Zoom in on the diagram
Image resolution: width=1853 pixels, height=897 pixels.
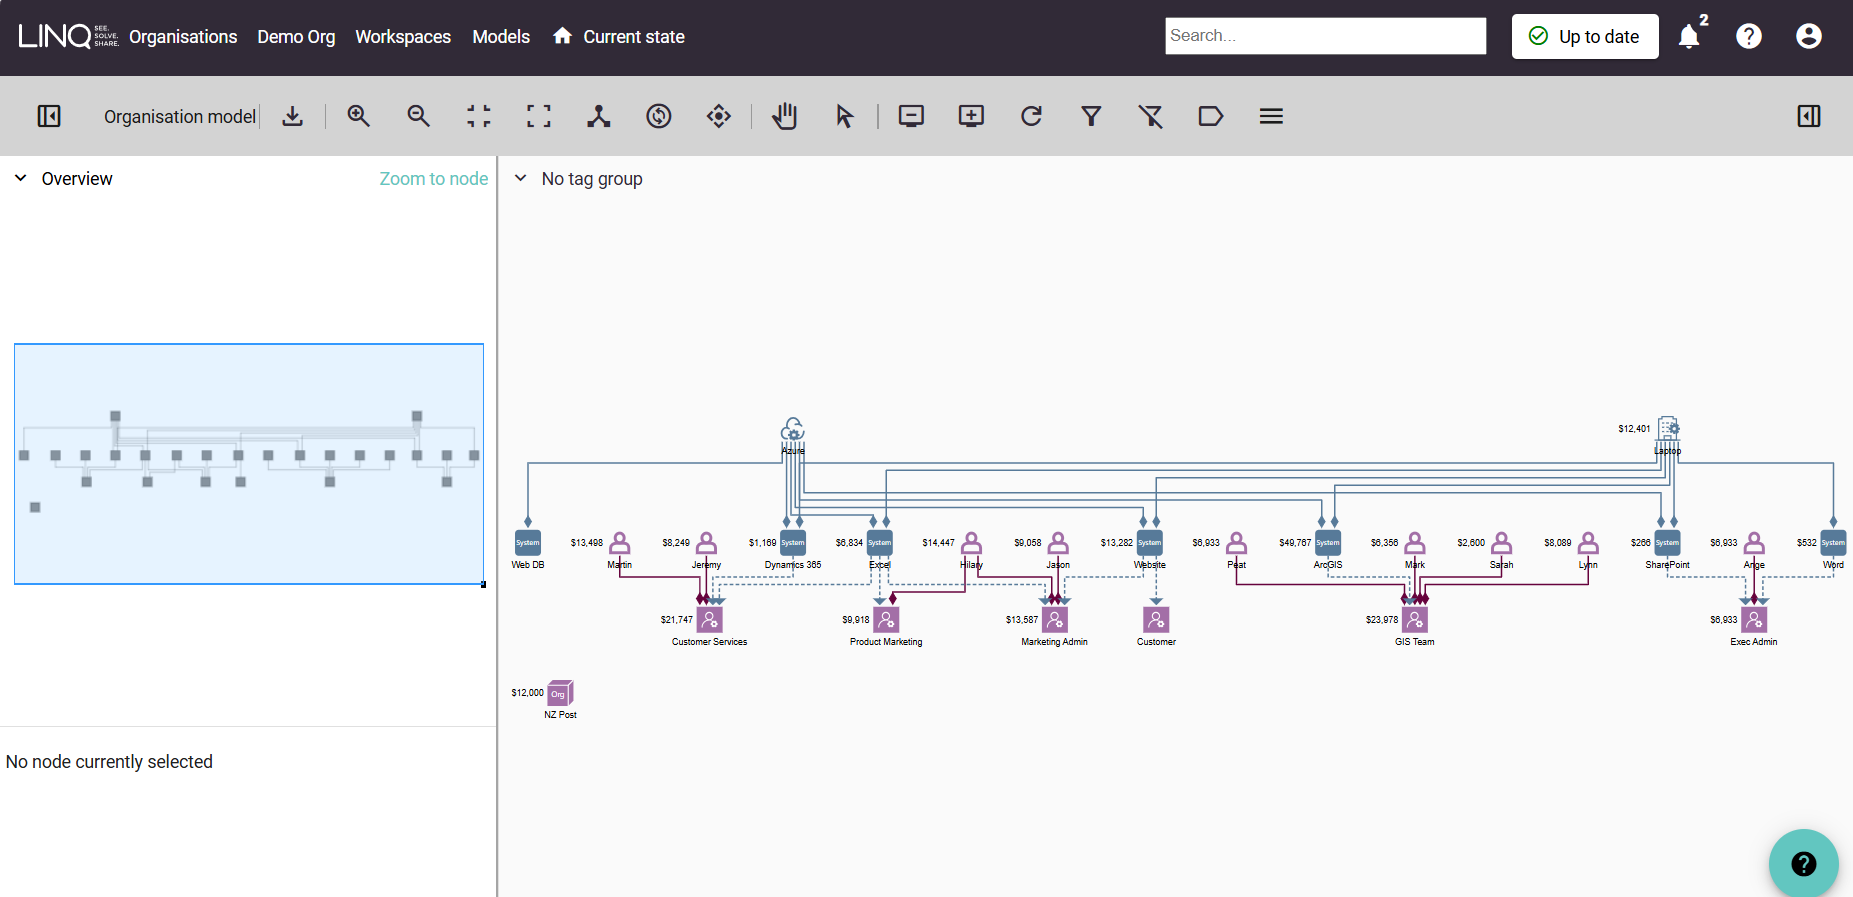[x=358, y=116]
